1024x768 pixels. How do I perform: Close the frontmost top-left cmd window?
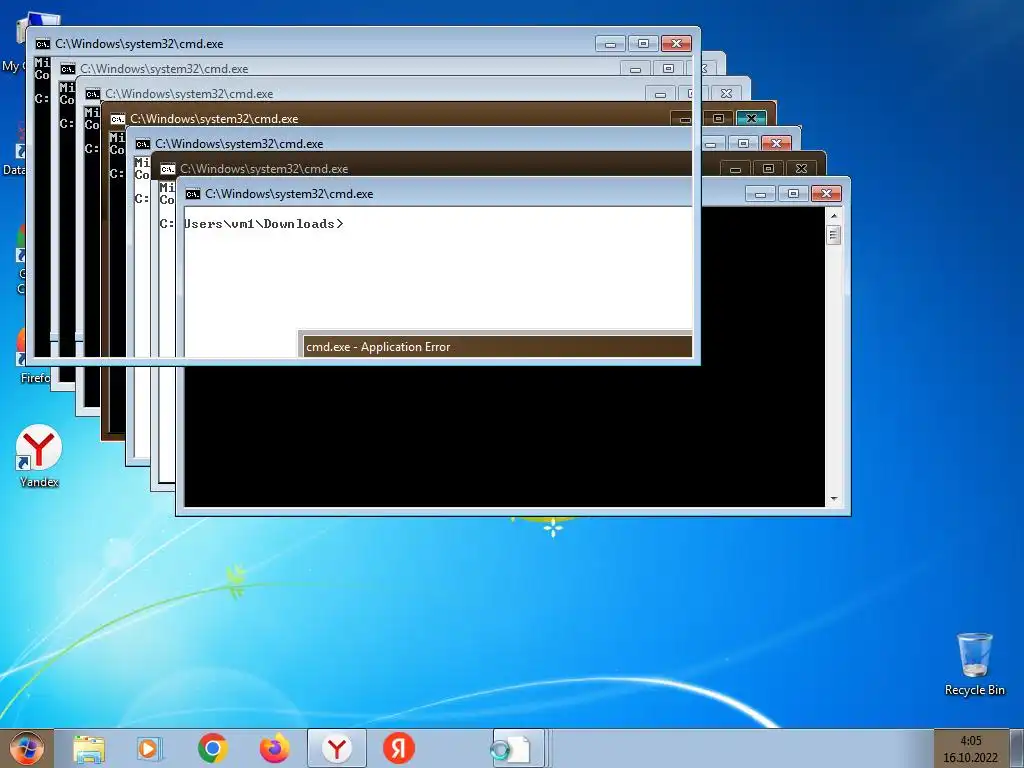[677, 44]
